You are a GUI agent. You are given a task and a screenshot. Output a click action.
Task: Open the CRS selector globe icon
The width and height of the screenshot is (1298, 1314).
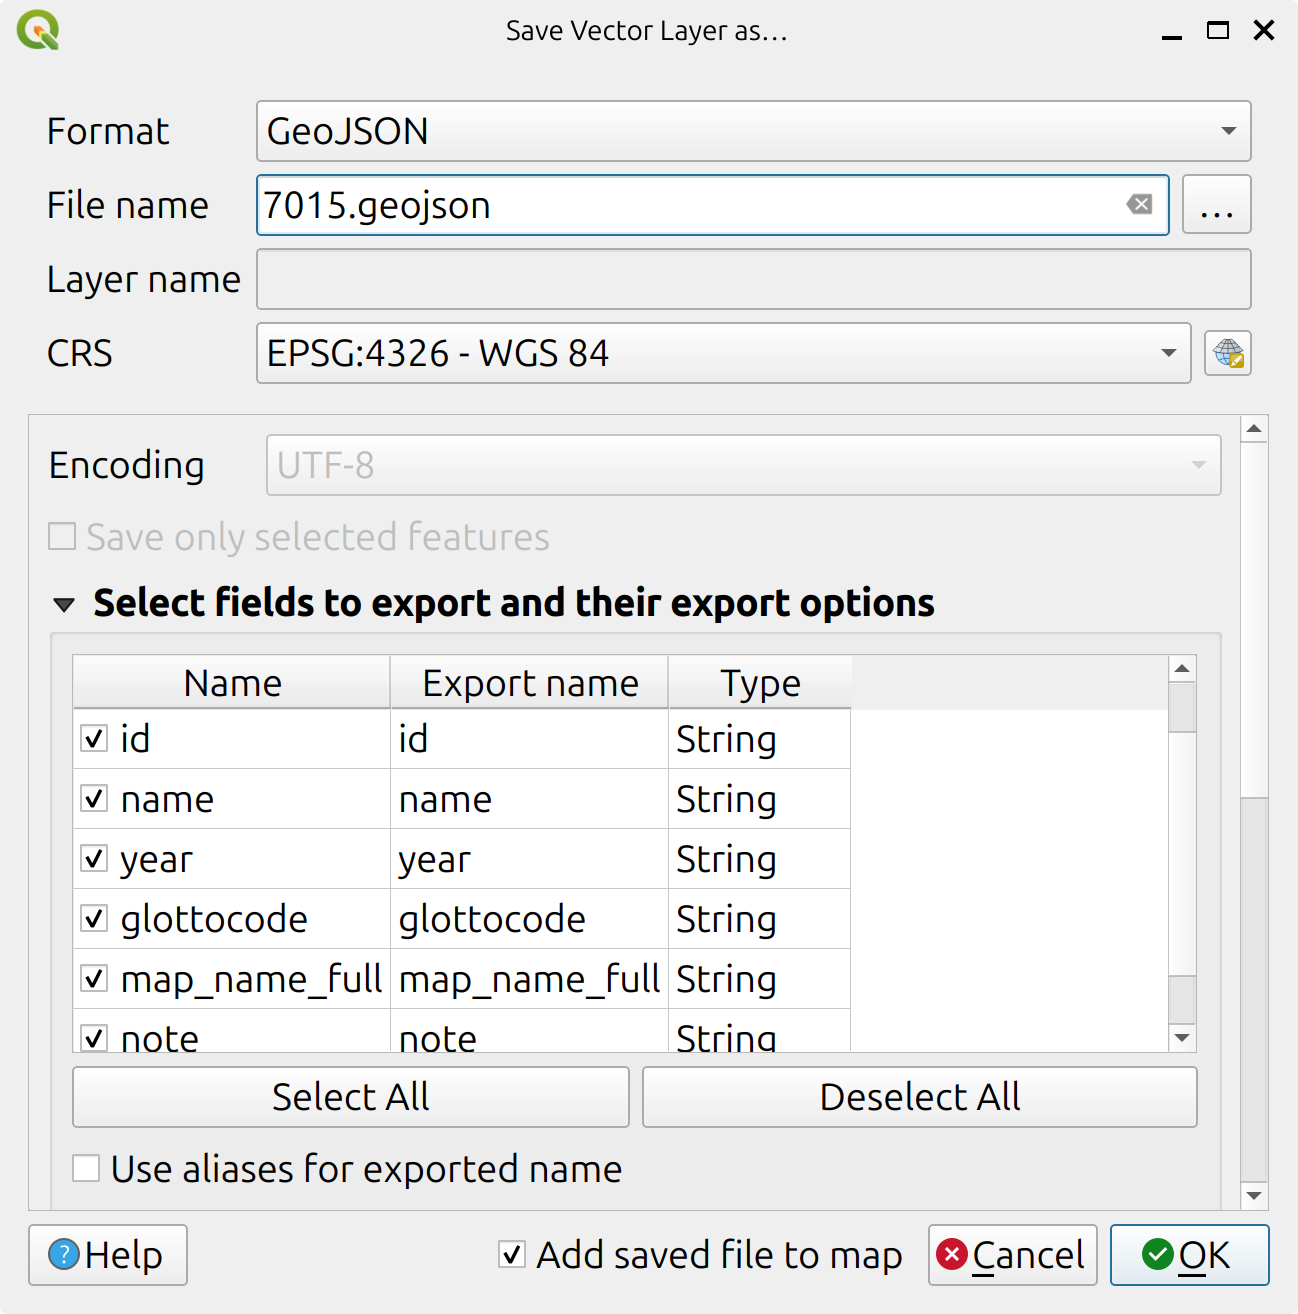[x=1230, y=354]
